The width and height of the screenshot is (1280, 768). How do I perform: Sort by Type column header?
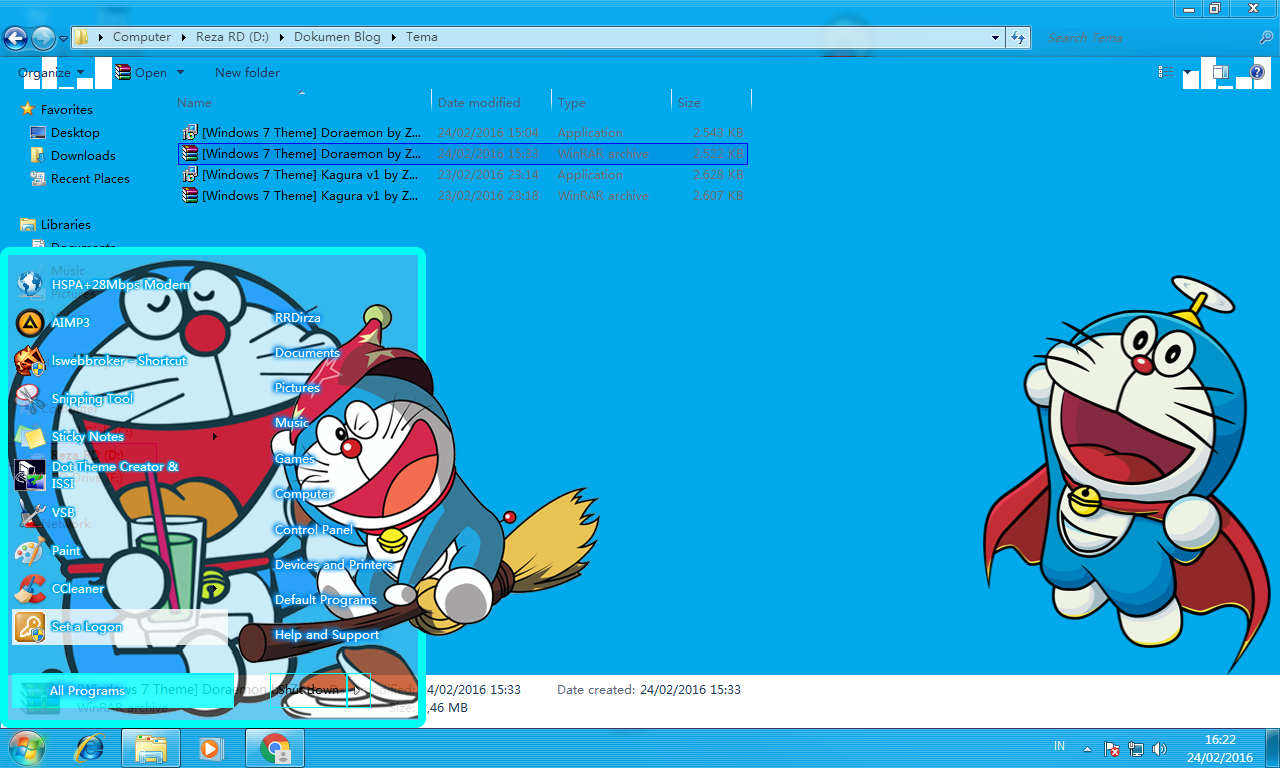click(x=612, y=103)
